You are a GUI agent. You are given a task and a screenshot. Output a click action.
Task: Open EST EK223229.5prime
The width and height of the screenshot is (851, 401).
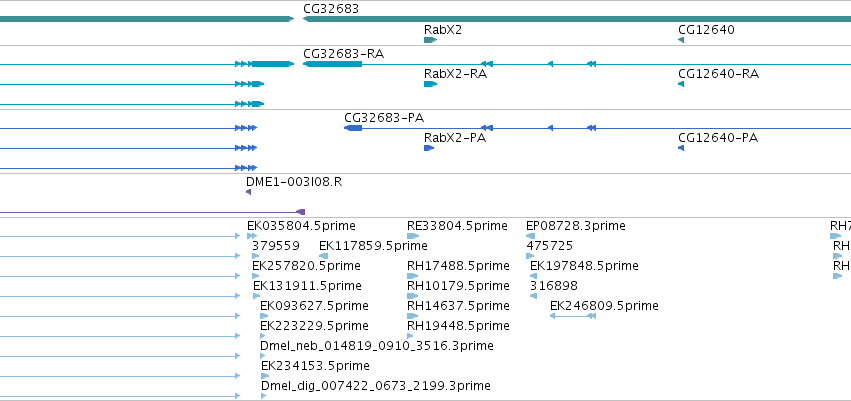point(314,326)
